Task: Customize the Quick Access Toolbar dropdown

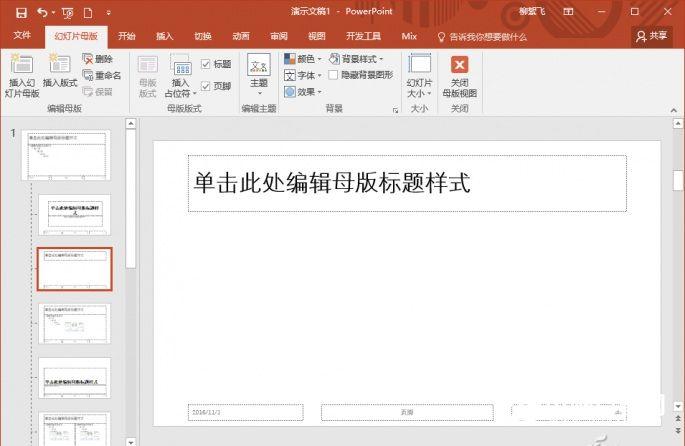Action: pyautogui.click(x=108, y=13)
